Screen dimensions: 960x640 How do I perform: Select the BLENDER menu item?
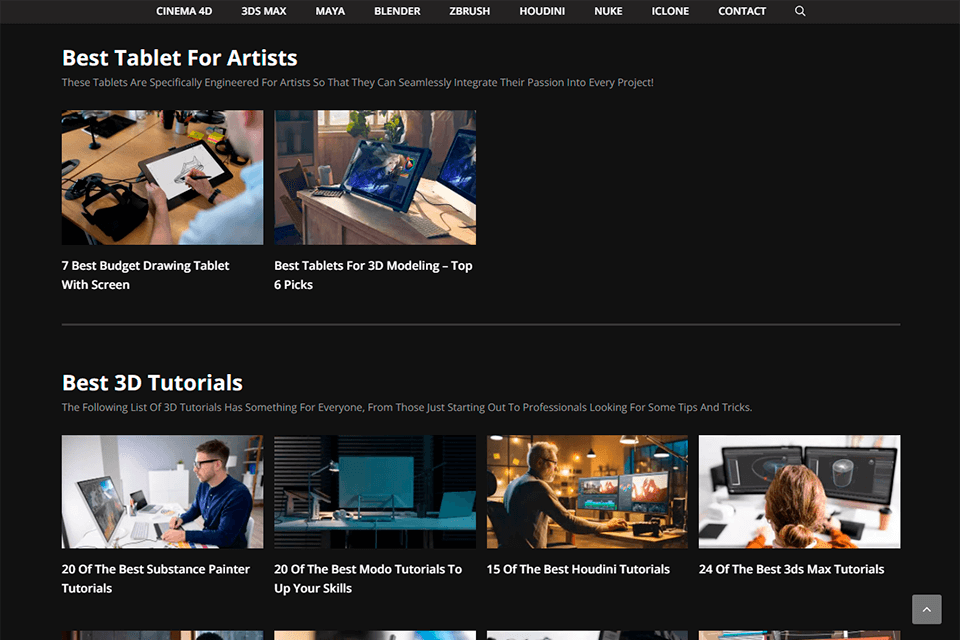(397, 11)
